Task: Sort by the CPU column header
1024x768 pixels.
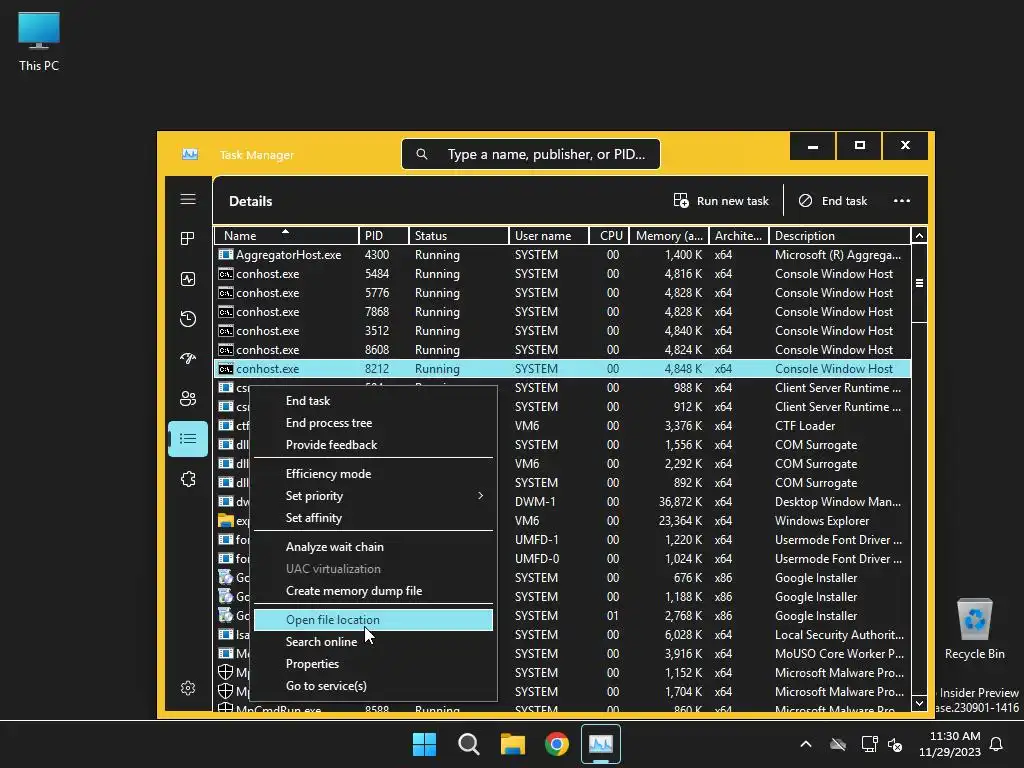Action: click(609, 236)
